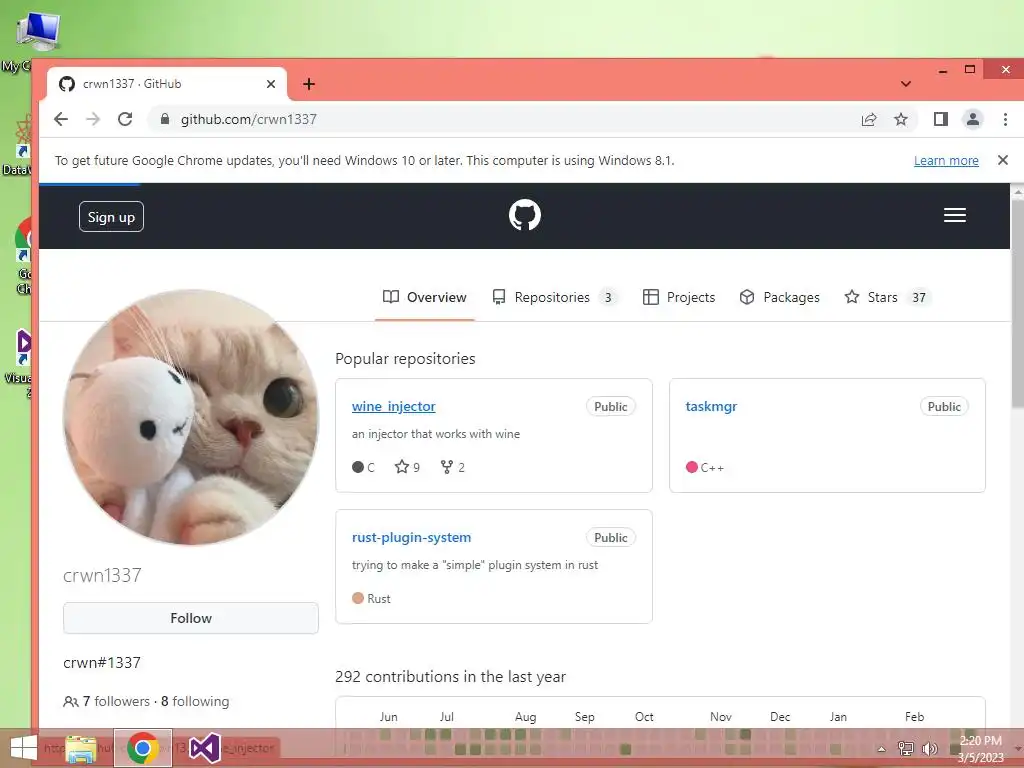Click the GitHub Octocat logo in header
The width and height of the screenshot is (1024, 768).
(524, 215)
